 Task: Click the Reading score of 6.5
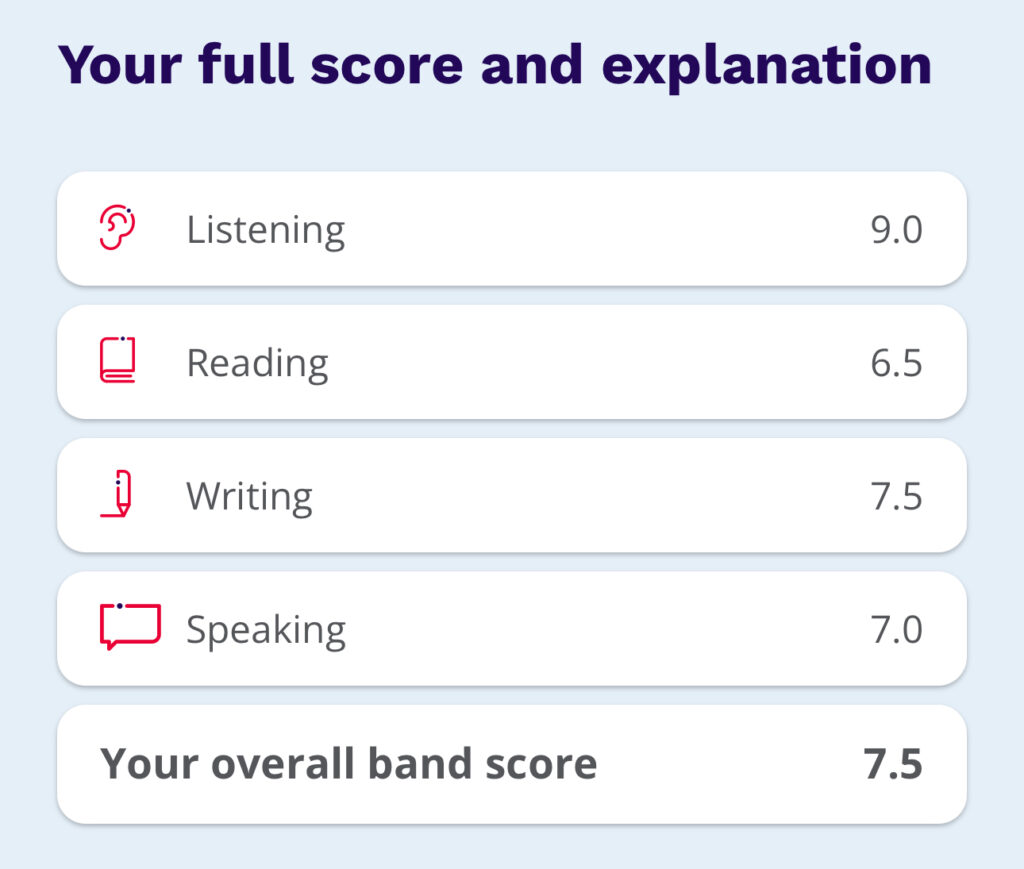(x=896, y=363)
